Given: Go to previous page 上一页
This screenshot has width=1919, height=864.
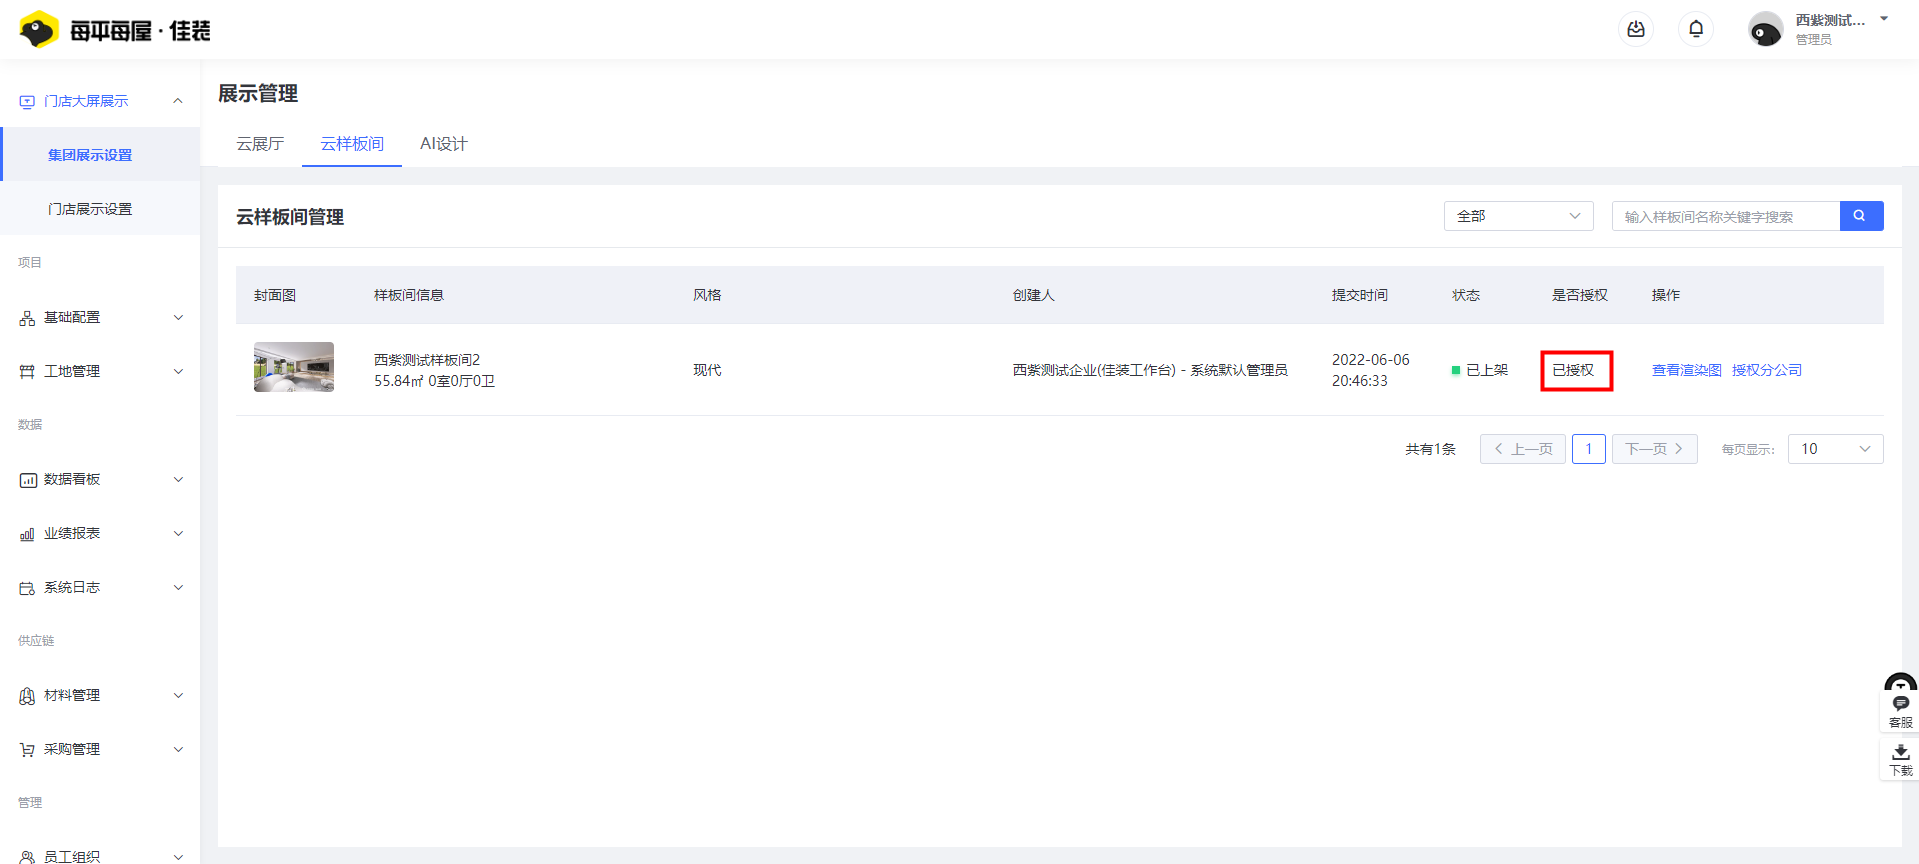Looking at the screenshot, I should 1522,449.
